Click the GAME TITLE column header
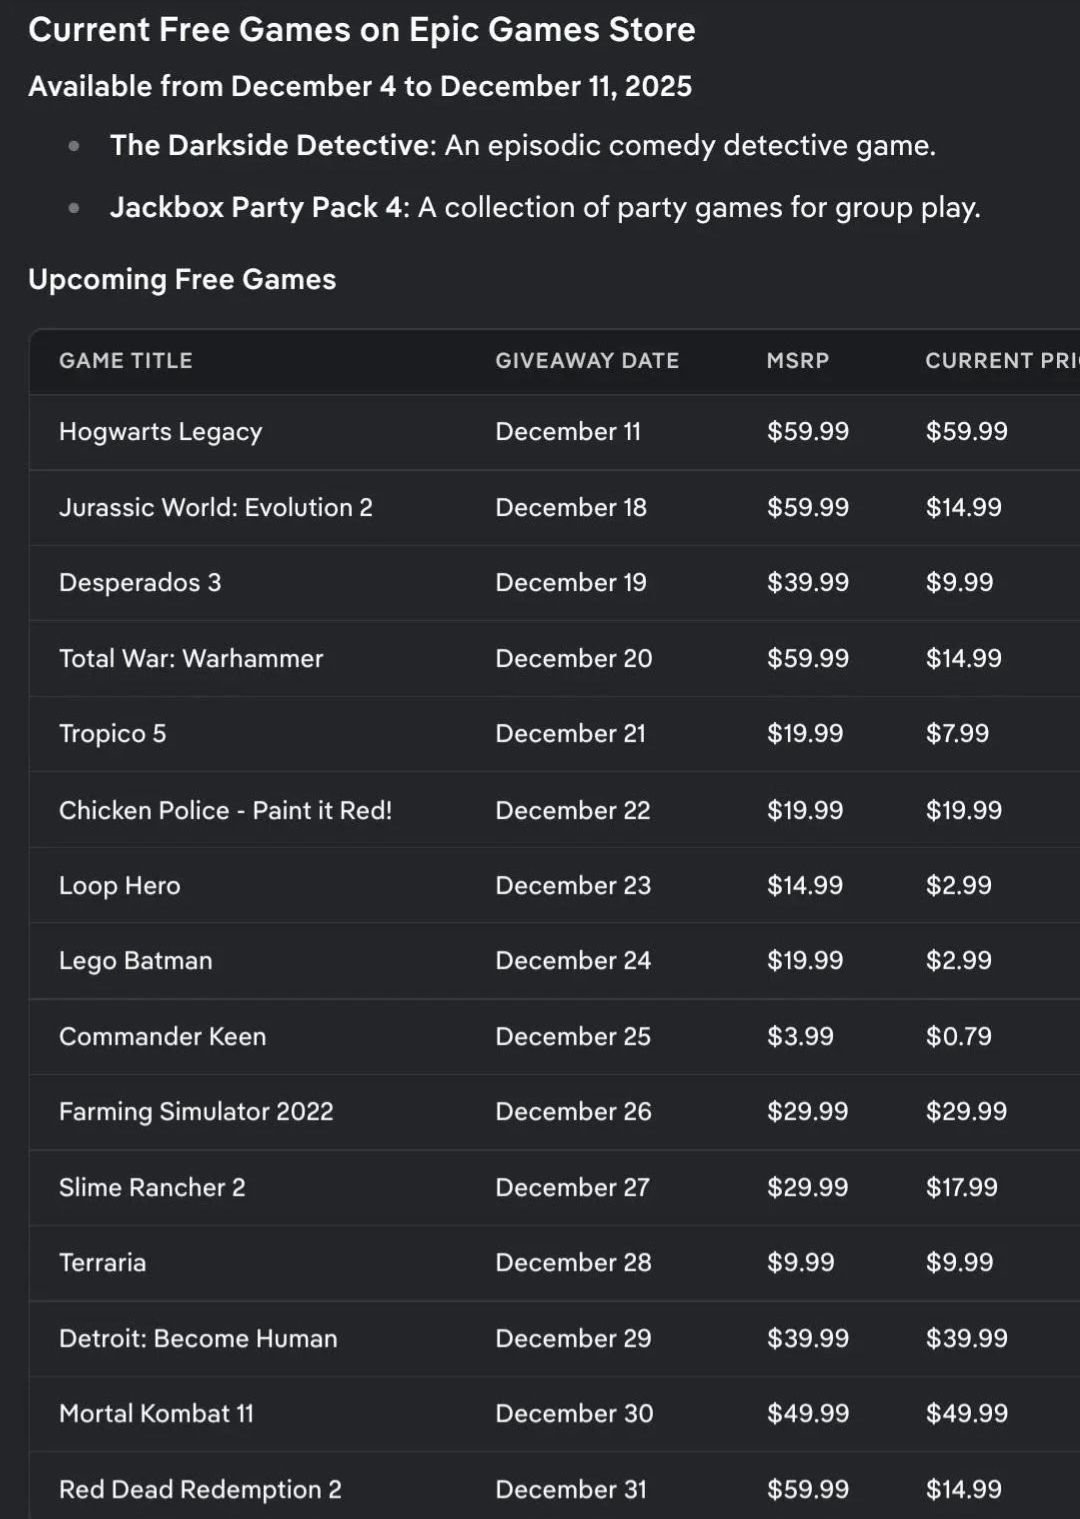 pyautogui.click(x=125, y=361)
